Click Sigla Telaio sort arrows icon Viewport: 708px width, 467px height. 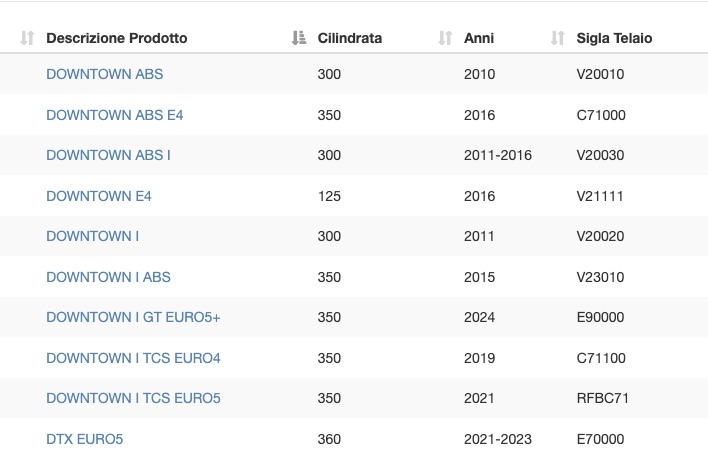click(558, 38)
